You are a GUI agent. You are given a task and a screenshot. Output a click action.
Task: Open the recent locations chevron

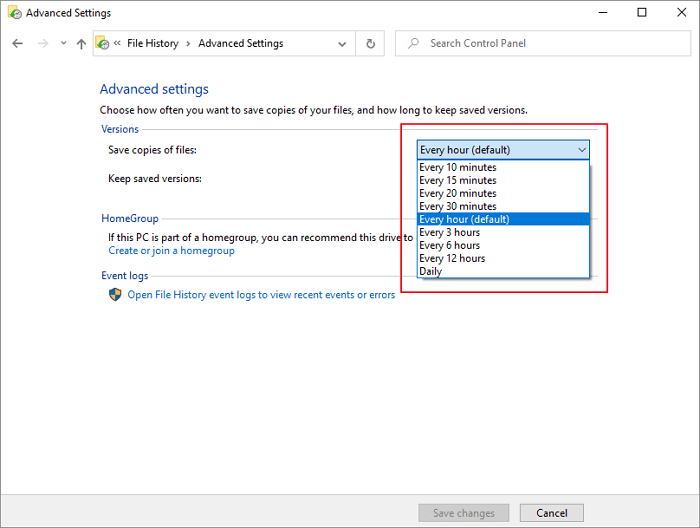(x=63, y=44)
